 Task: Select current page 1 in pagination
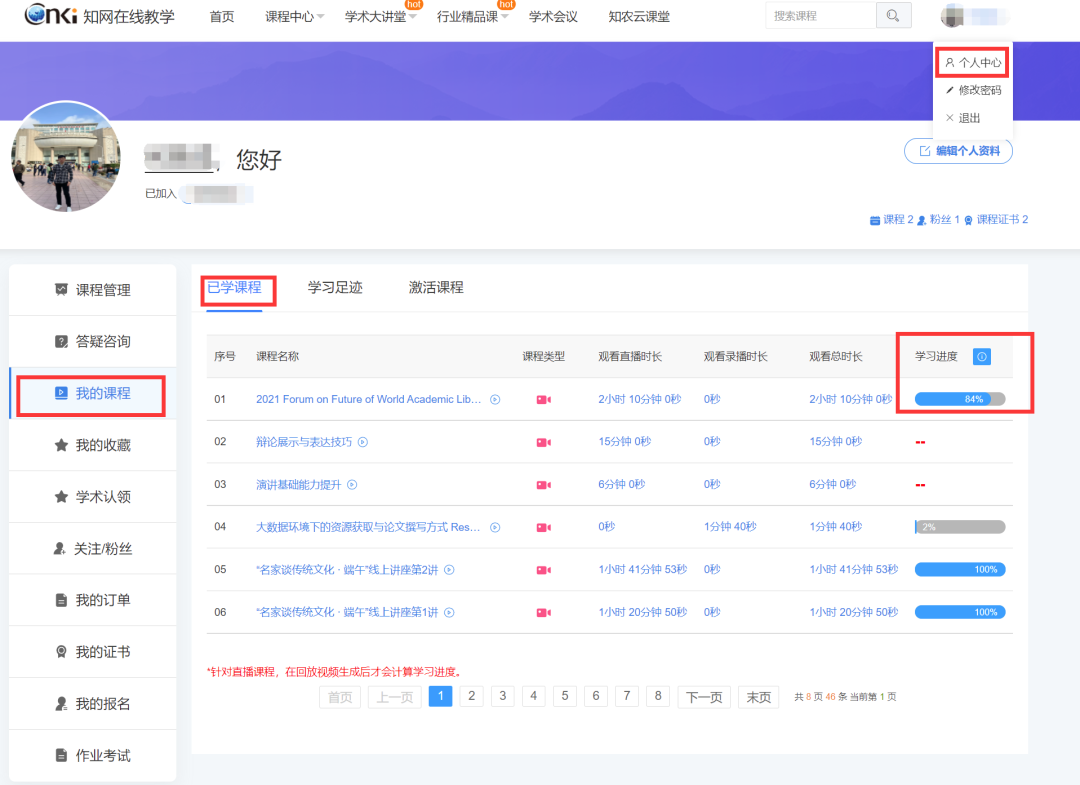(440, 696)
